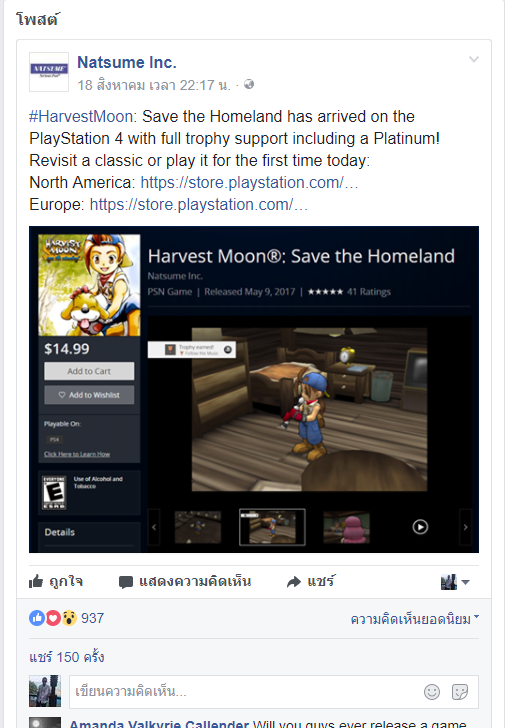View the 937 reactions list
This screenshot has width=505, height=728.
pyautogui.click(x=92, y=618)
